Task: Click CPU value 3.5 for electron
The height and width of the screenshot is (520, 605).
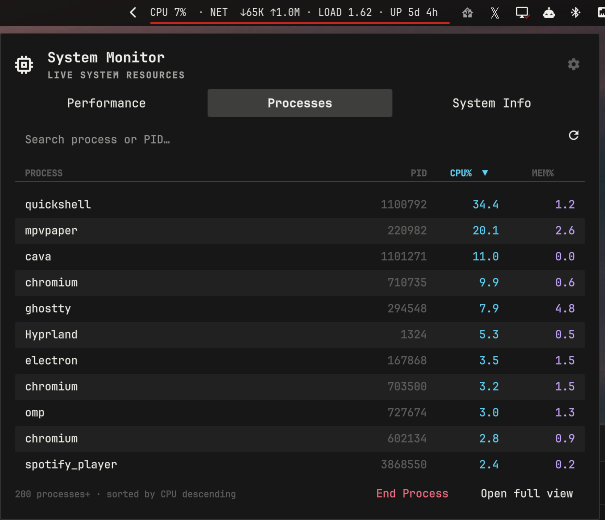Action: 489,361
